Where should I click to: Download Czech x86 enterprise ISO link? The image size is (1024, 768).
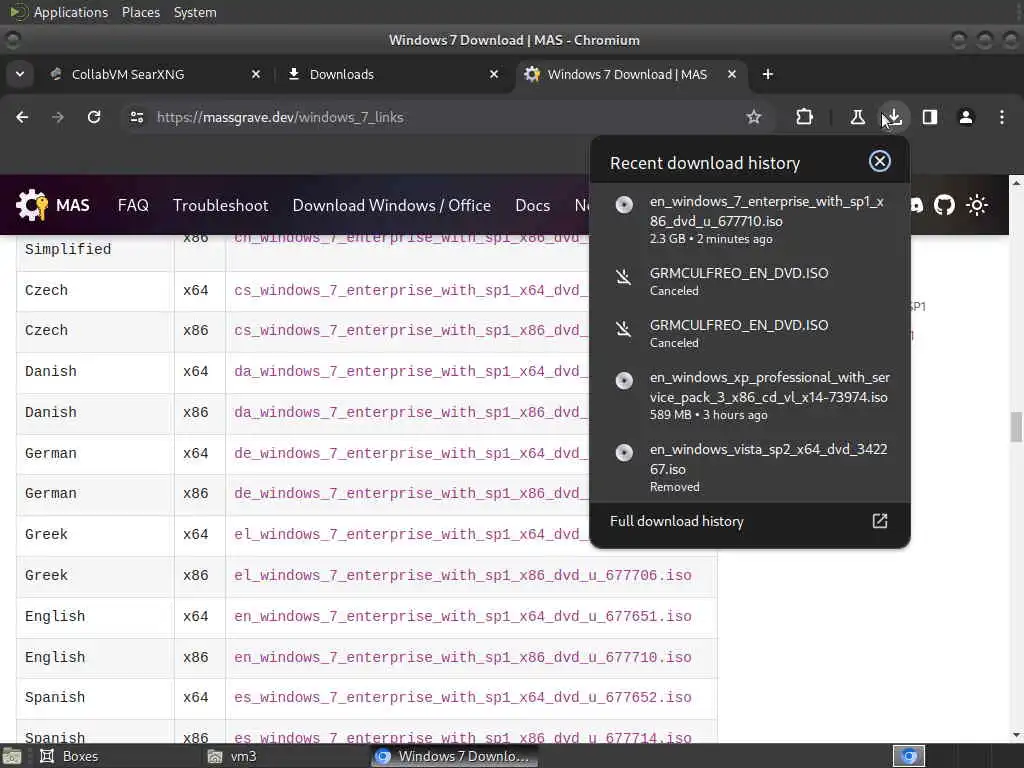[411, 330]
